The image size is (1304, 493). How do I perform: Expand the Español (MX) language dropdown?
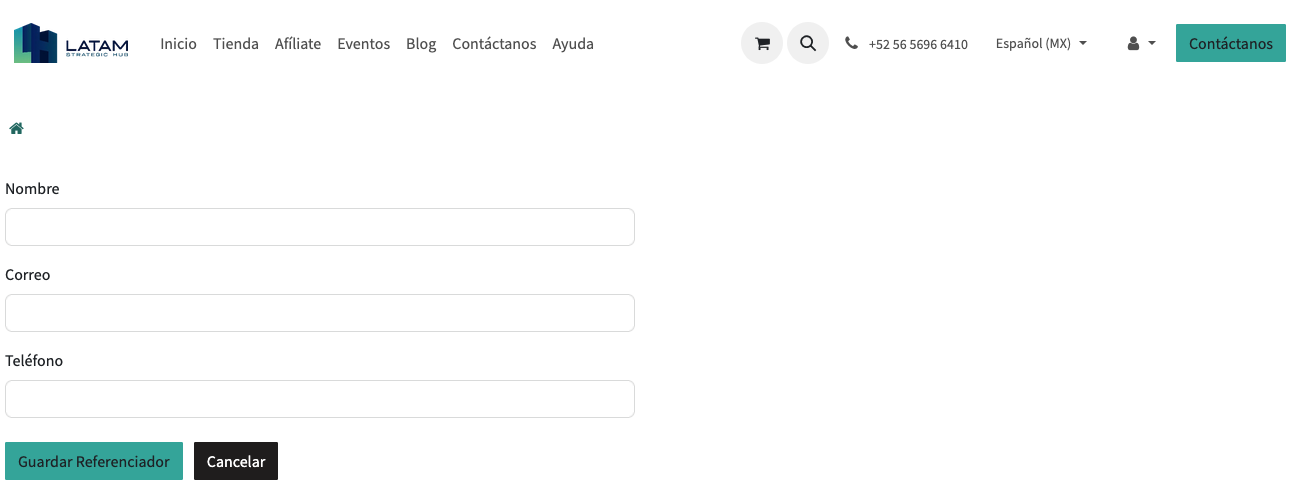(1041, 44)
